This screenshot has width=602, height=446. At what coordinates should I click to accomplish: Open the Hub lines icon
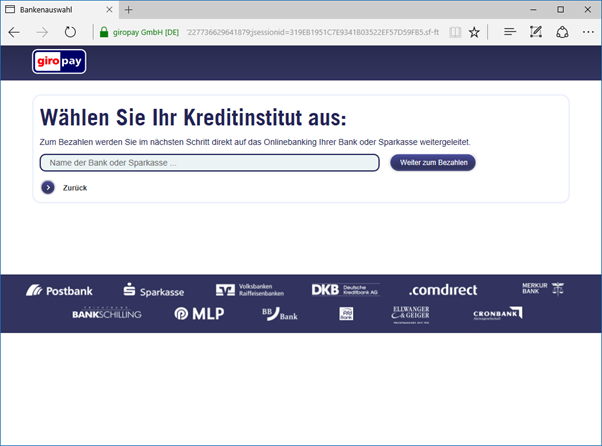[x=510, y=32]
